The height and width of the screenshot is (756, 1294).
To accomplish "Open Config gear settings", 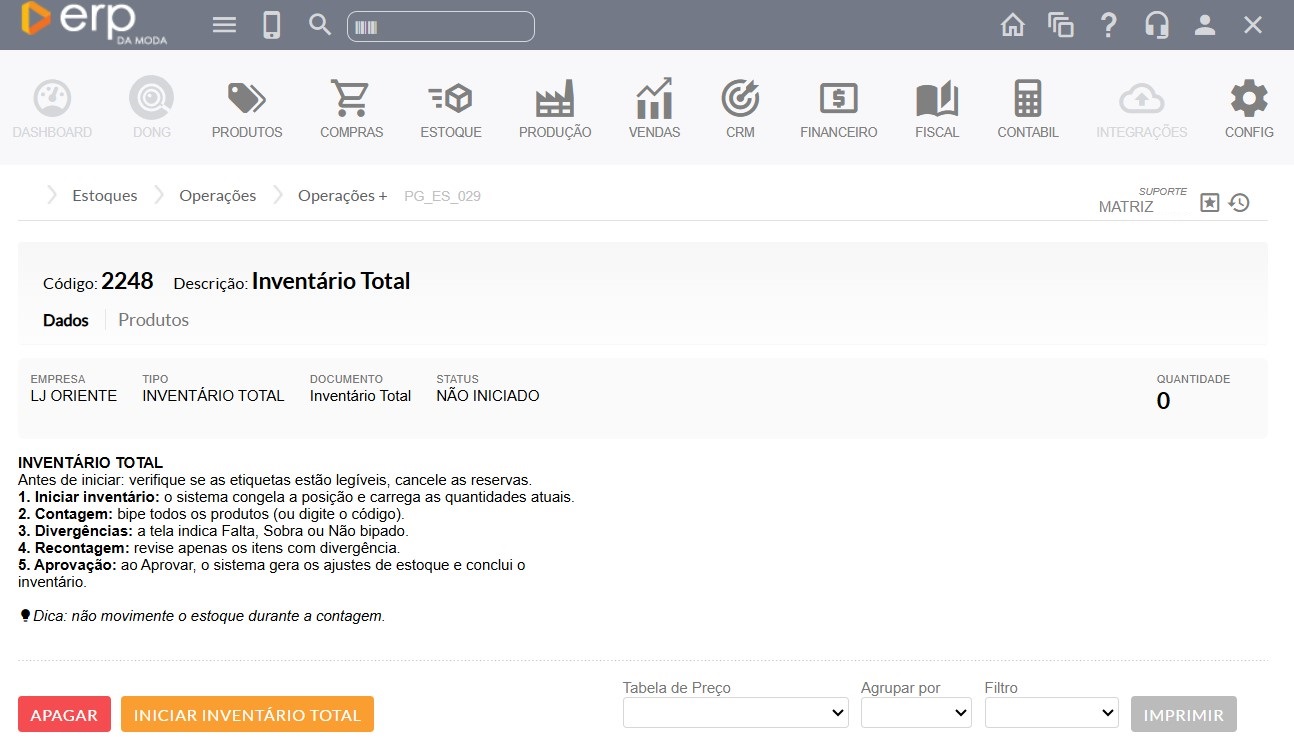I will (x=1248, y=108).
